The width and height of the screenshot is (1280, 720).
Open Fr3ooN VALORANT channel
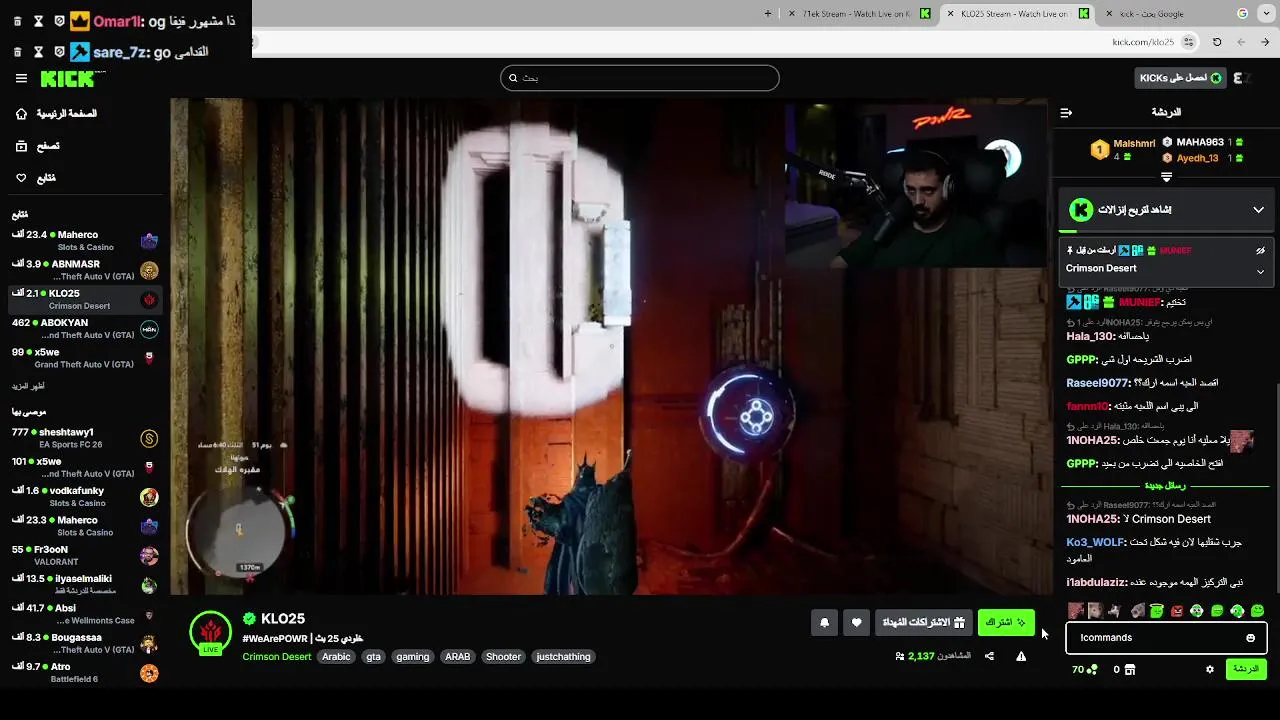click(86, 555)
